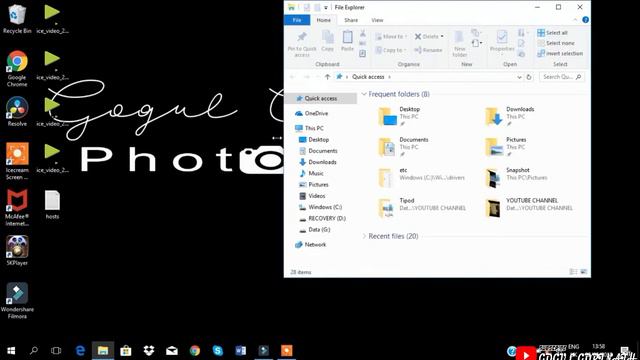Click Select none in the ribbon
This screenshot has width=640, height=360.
(x=556, y=43)
